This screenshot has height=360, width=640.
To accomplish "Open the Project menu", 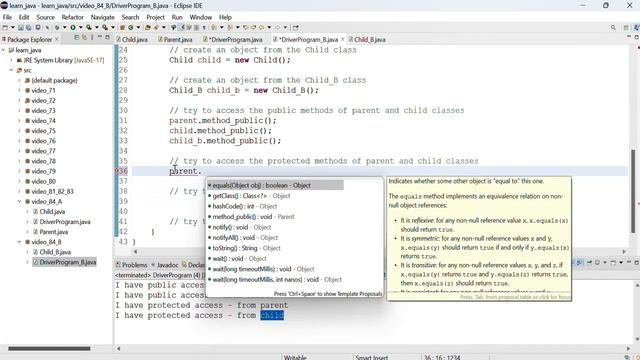I will 156,17.
